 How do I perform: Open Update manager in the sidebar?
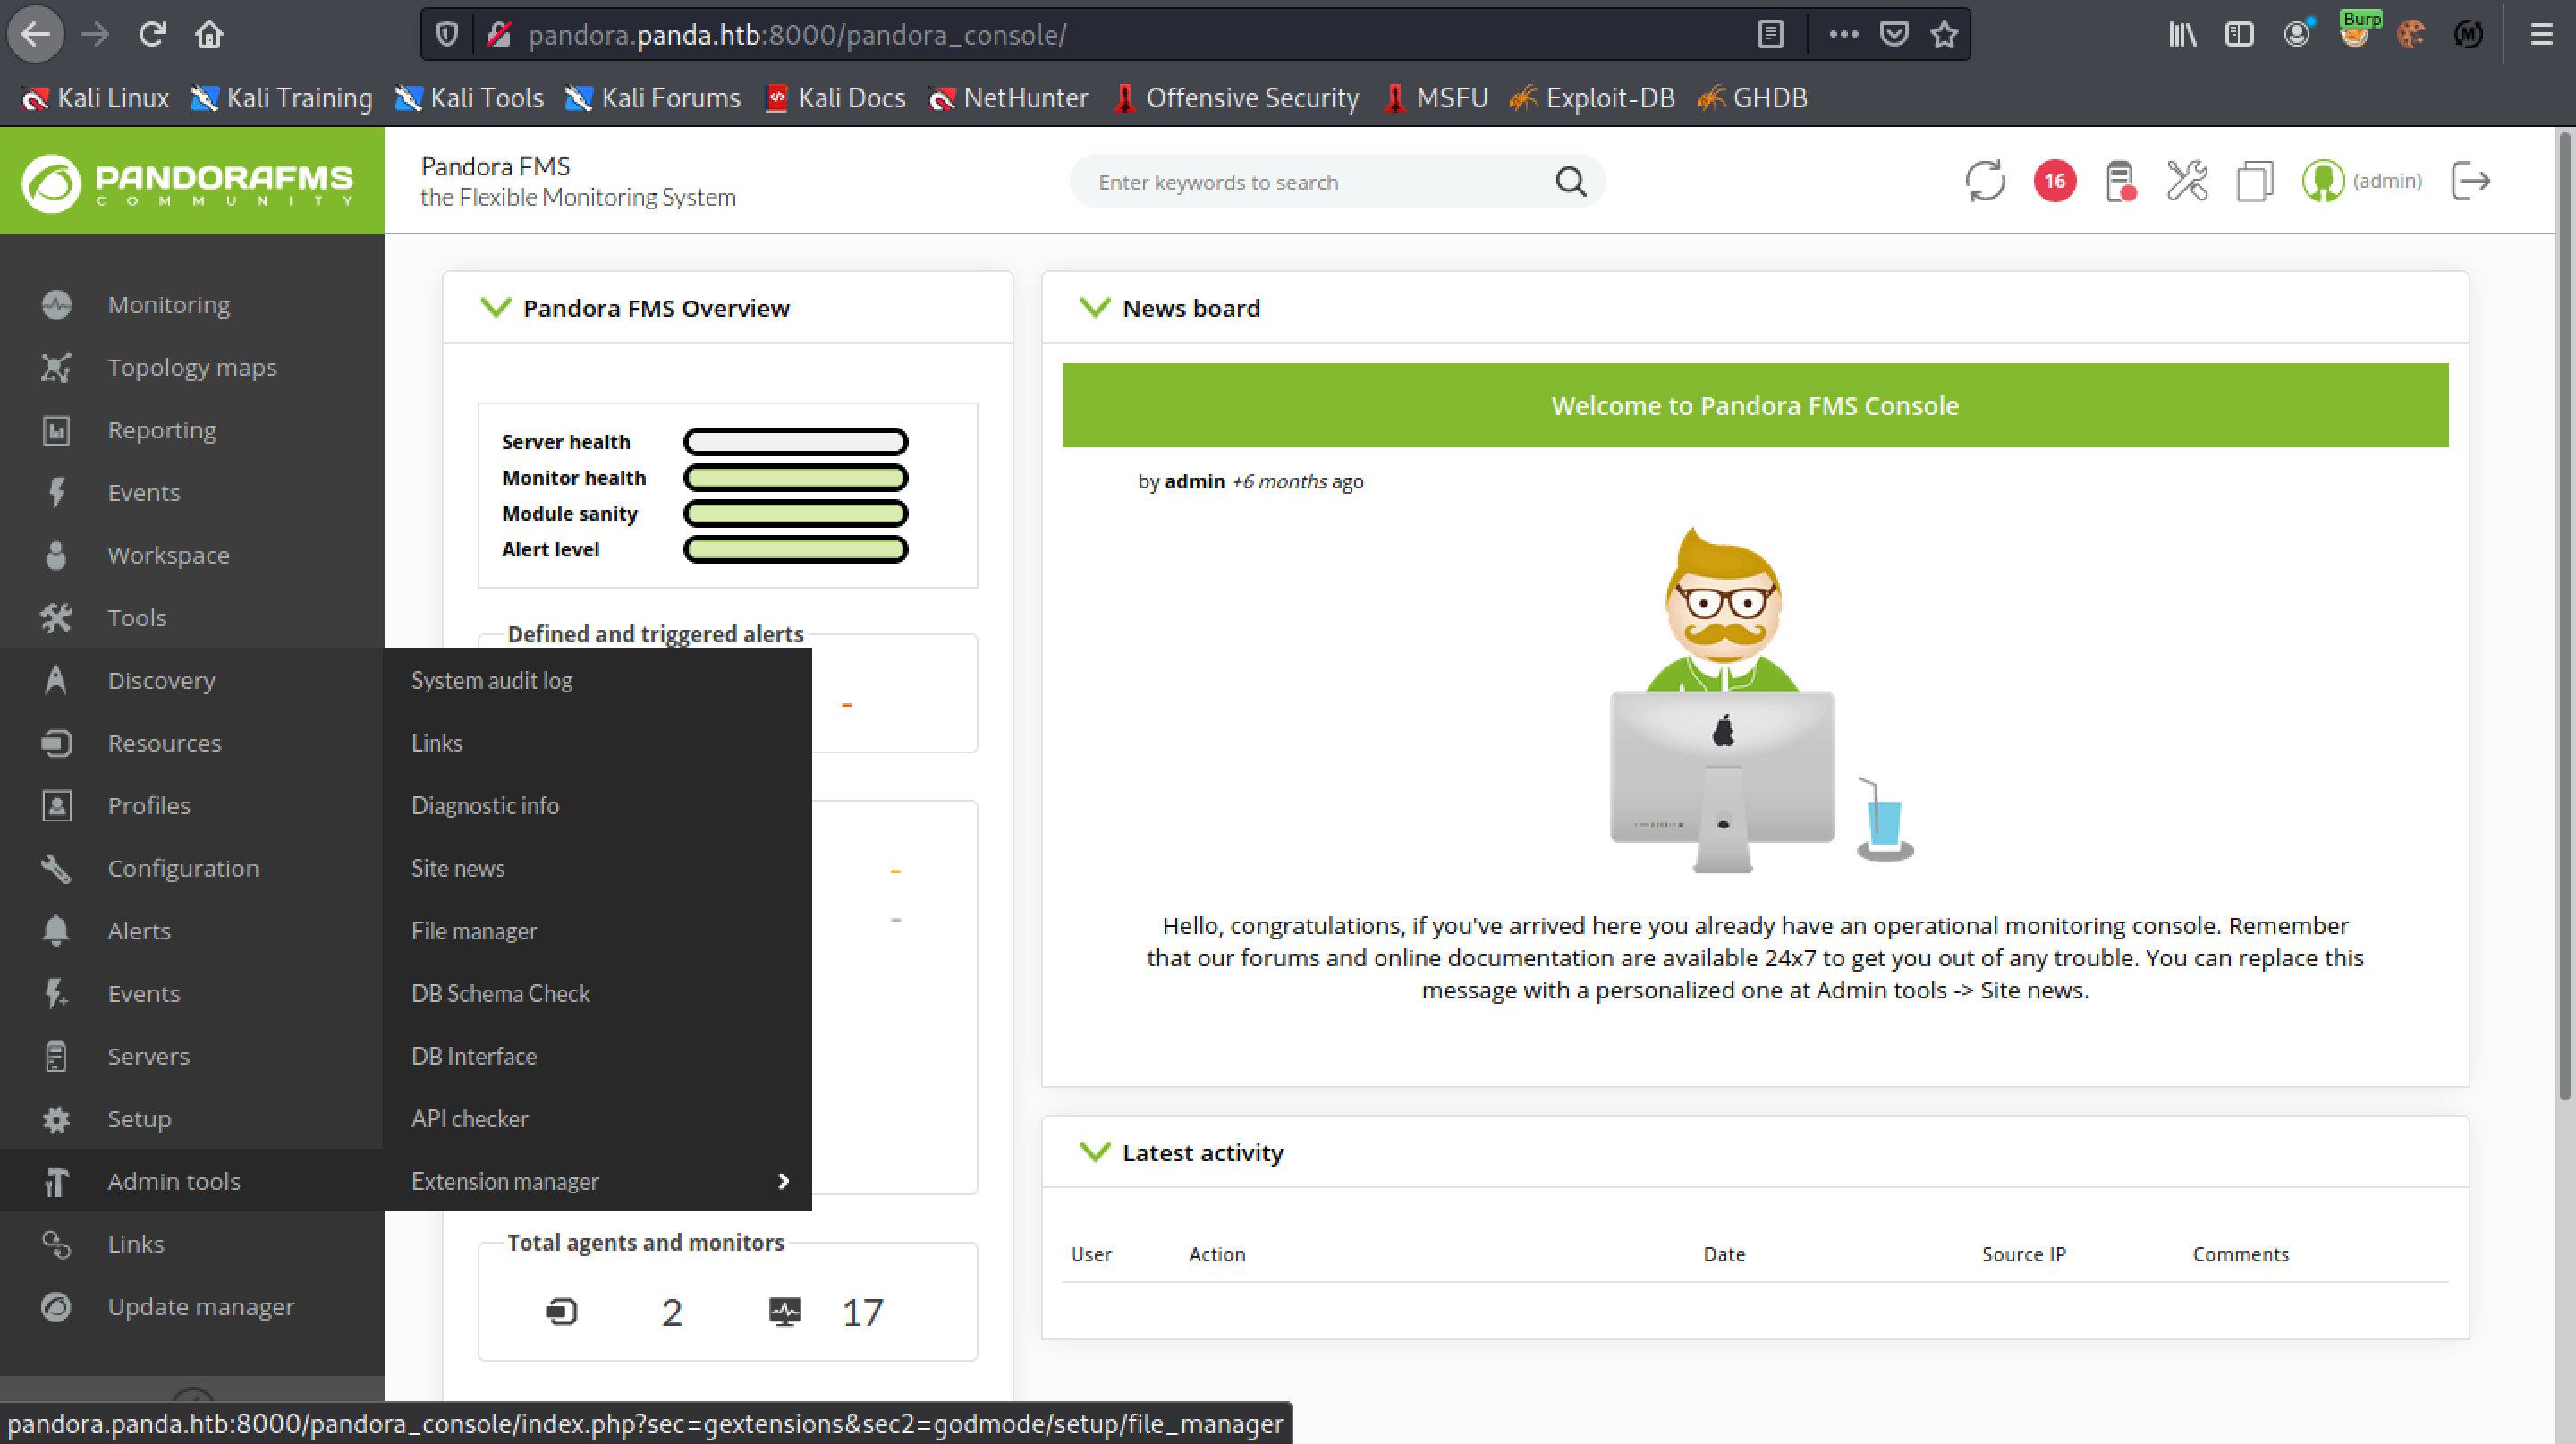pyautogui.click(x=200, y=1306)
